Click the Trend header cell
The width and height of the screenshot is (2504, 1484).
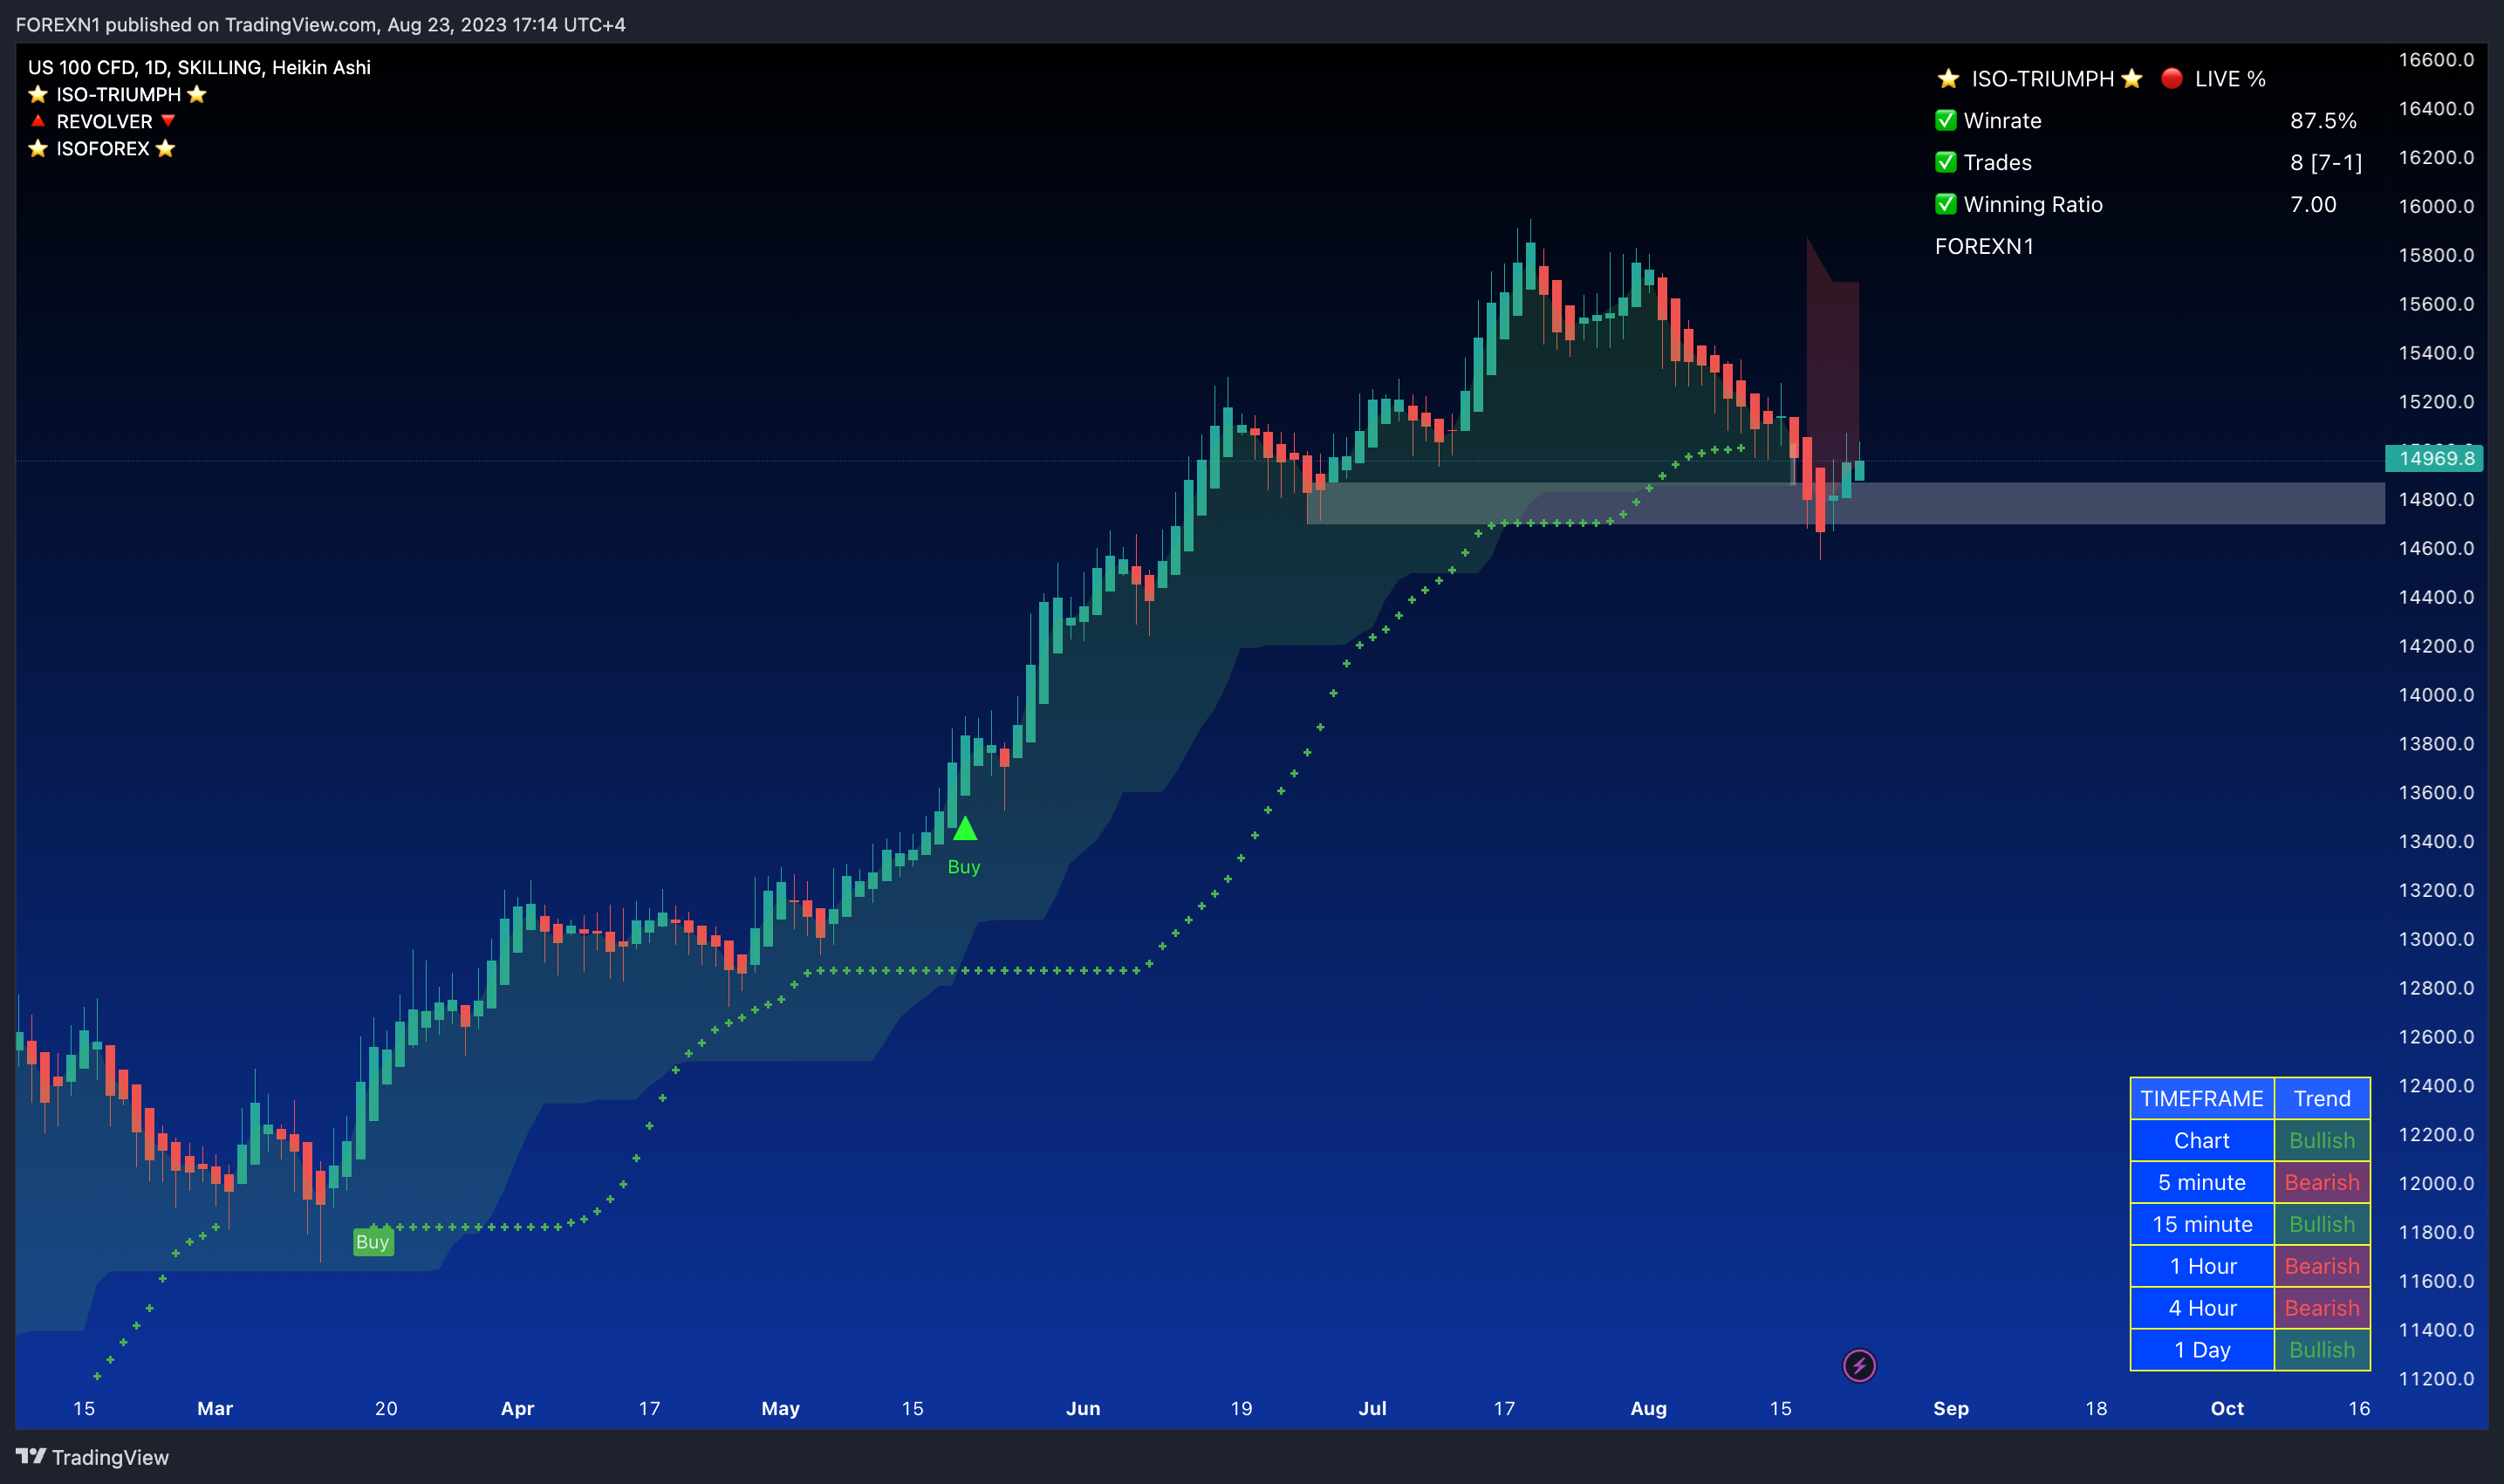[2322, 1098]
